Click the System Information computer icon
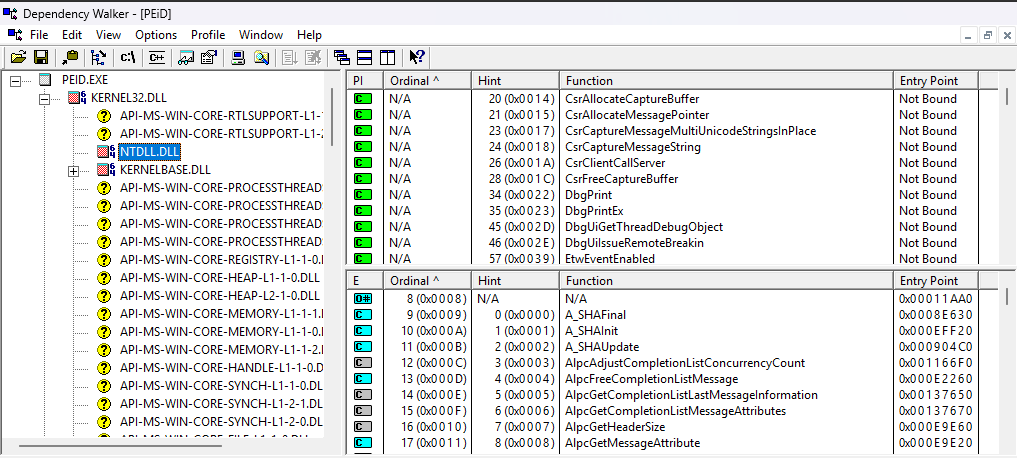Screen dimensions: 1017x458 coord(238,58)
